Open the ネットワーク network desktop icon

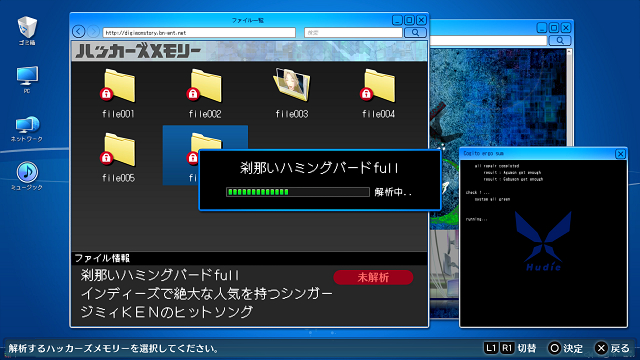click(27, 129)
